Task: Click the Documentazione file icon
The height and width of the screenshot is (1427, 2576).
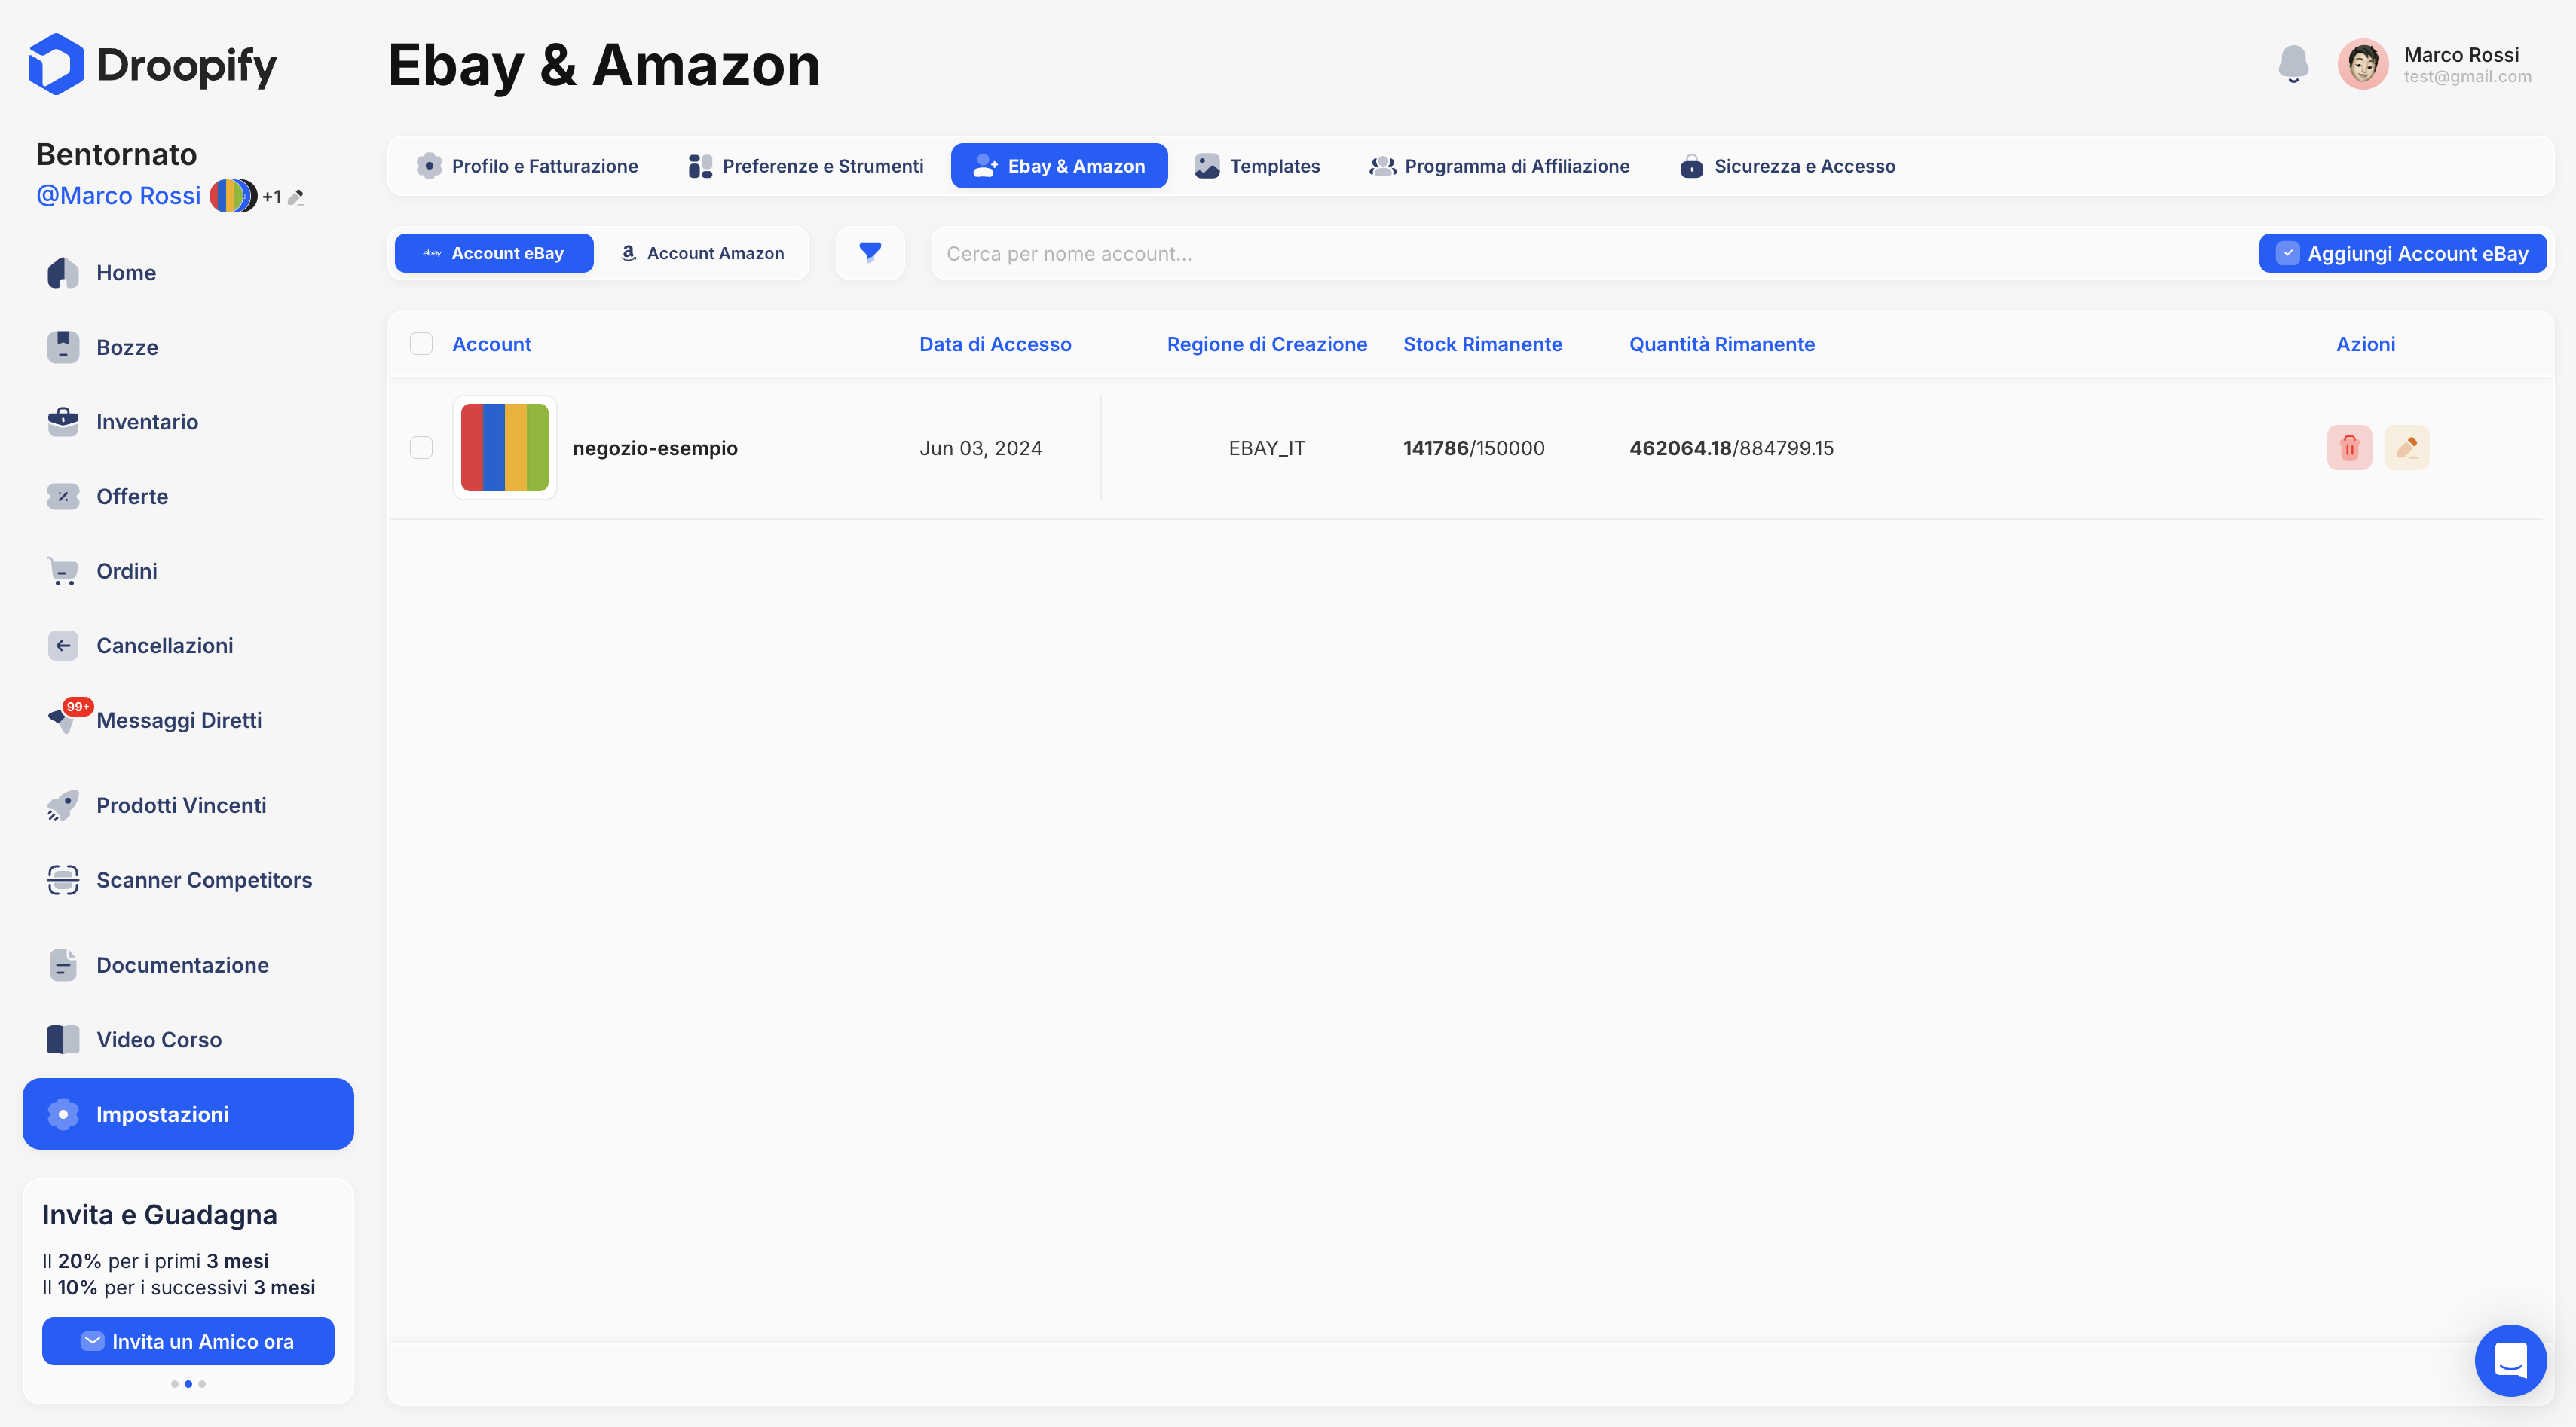Action: [63, 965]
